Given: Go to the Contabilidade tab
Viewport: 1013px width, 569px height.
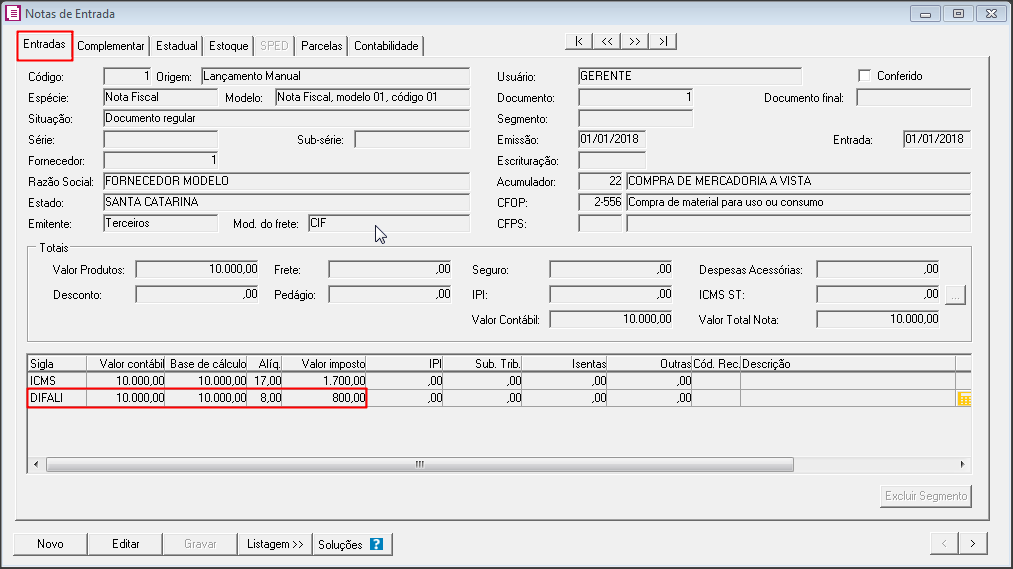Looking at the screenshot, I should pyautogui.click(x=386, y=46).
